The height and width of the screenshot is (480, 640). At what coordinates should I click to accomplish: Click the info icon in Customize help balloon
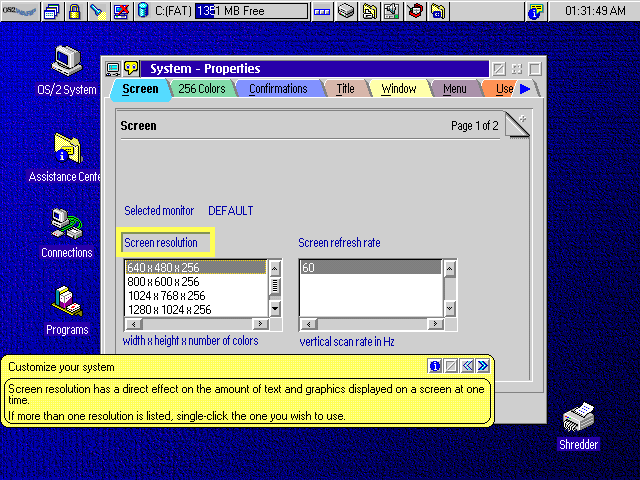tap(435, 366)
